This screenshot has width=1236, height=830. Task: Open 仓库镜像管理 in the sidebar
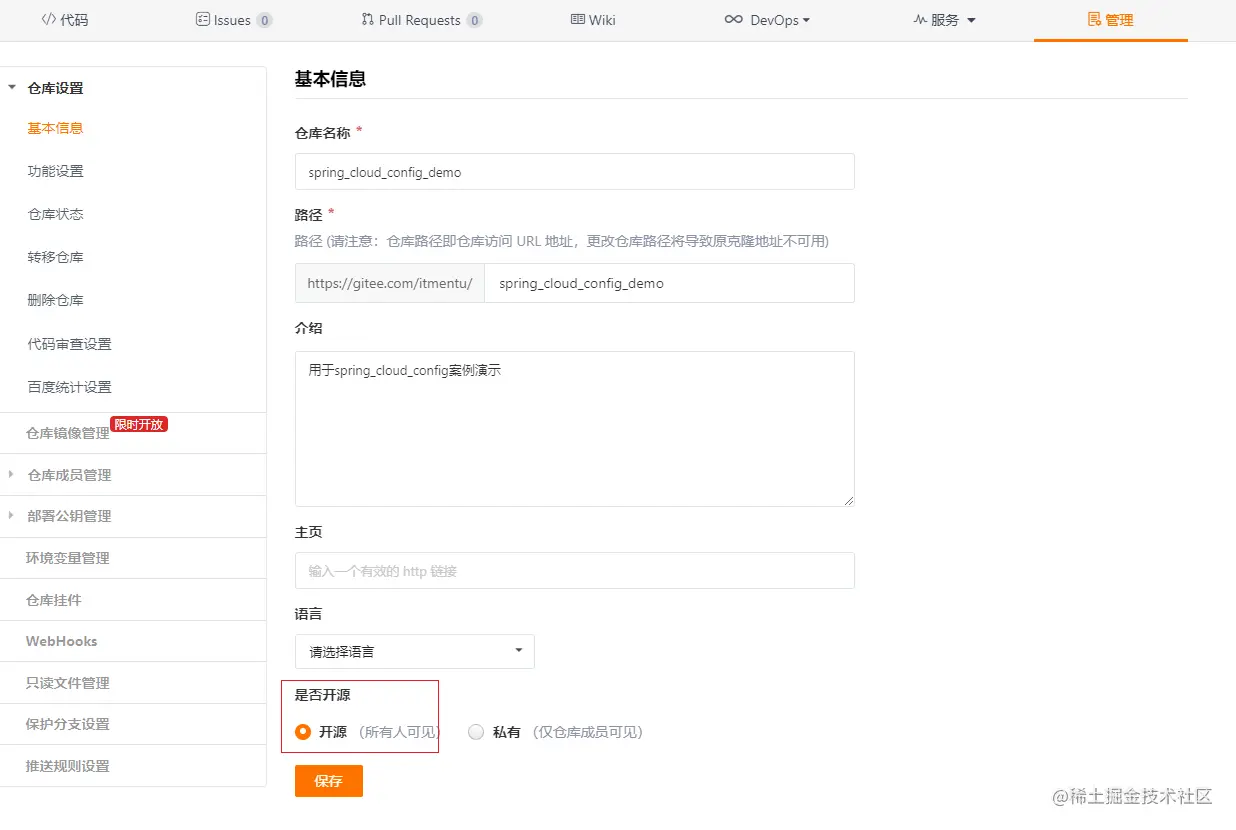coord(67,433)
